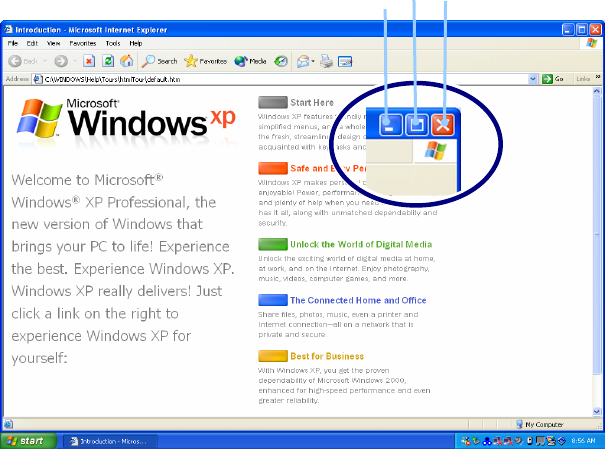This screenshot has width=605, height=449.
Task: Click the page icon in Address bar
Action: point(38,79)
